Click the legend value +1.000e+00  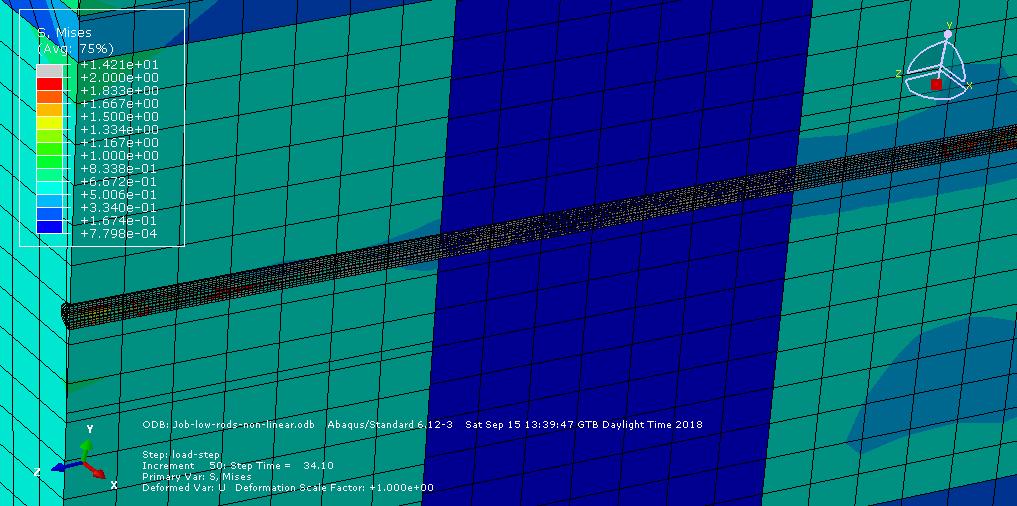pos(119,156)
